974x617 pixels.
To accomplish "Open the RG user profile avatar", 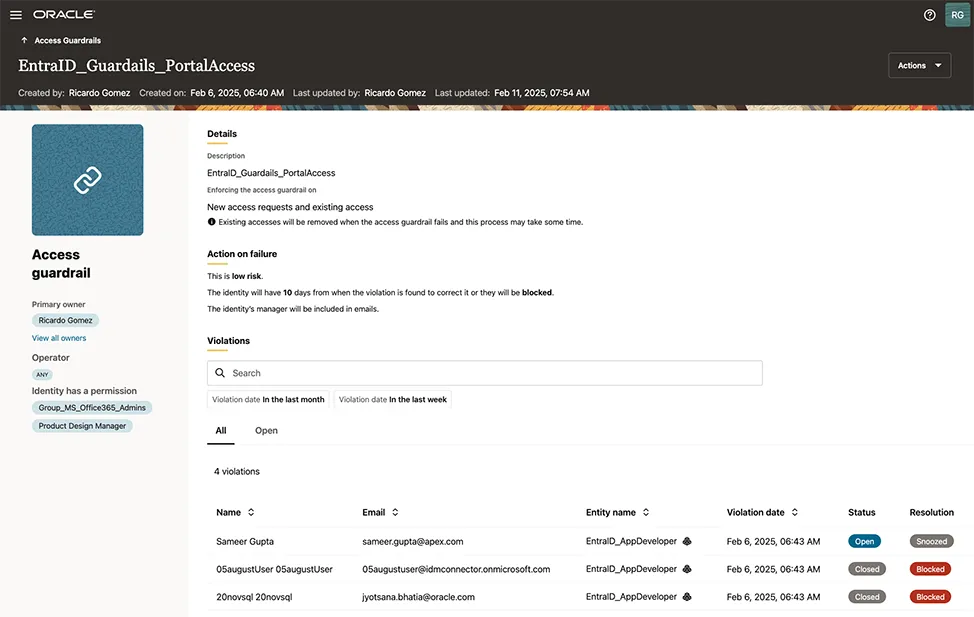I will (x=956, y=15).
